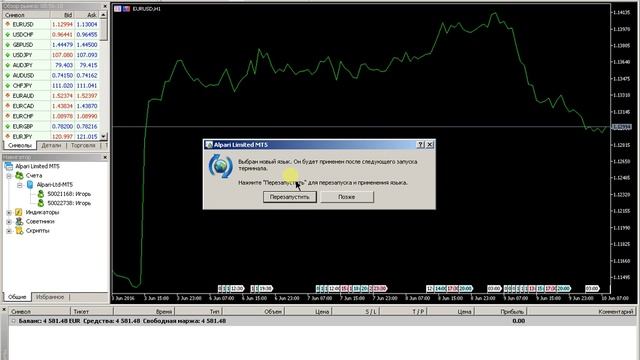The image size is (640, 360).
Task: Collapse the Alpari-Ltd-MT5 tree node
Action: (20, 185)
